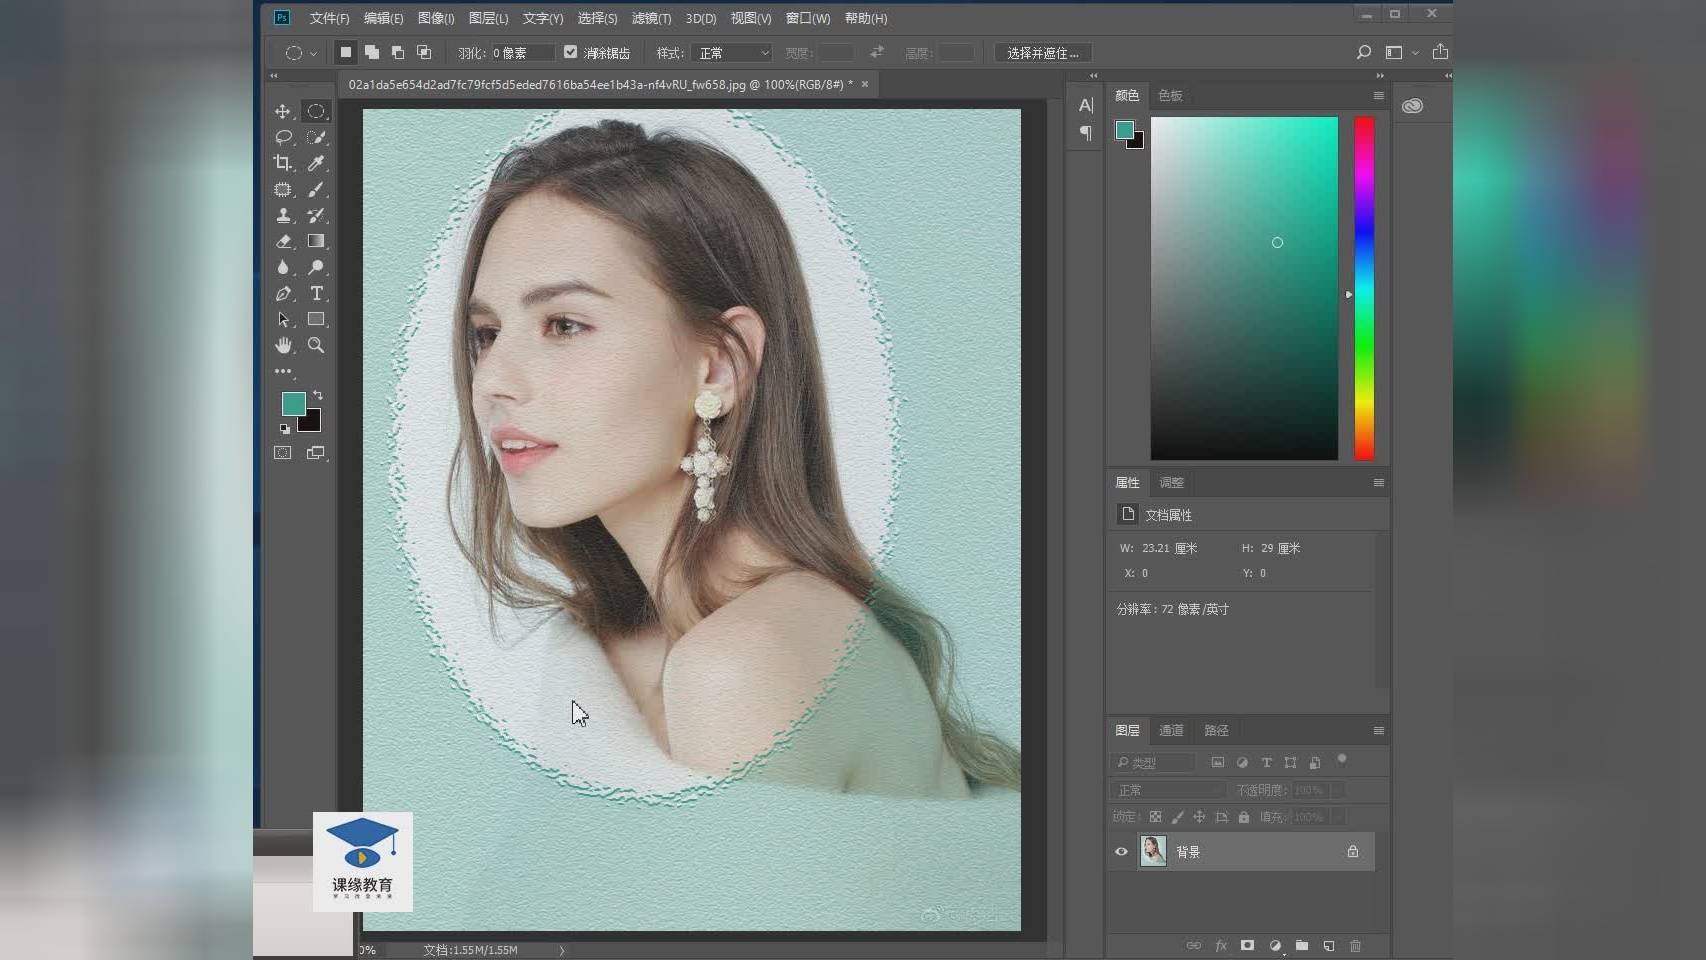1706x960 pixels.
Task: Choose the Subtract from Selection mode button
Action: 398,52
